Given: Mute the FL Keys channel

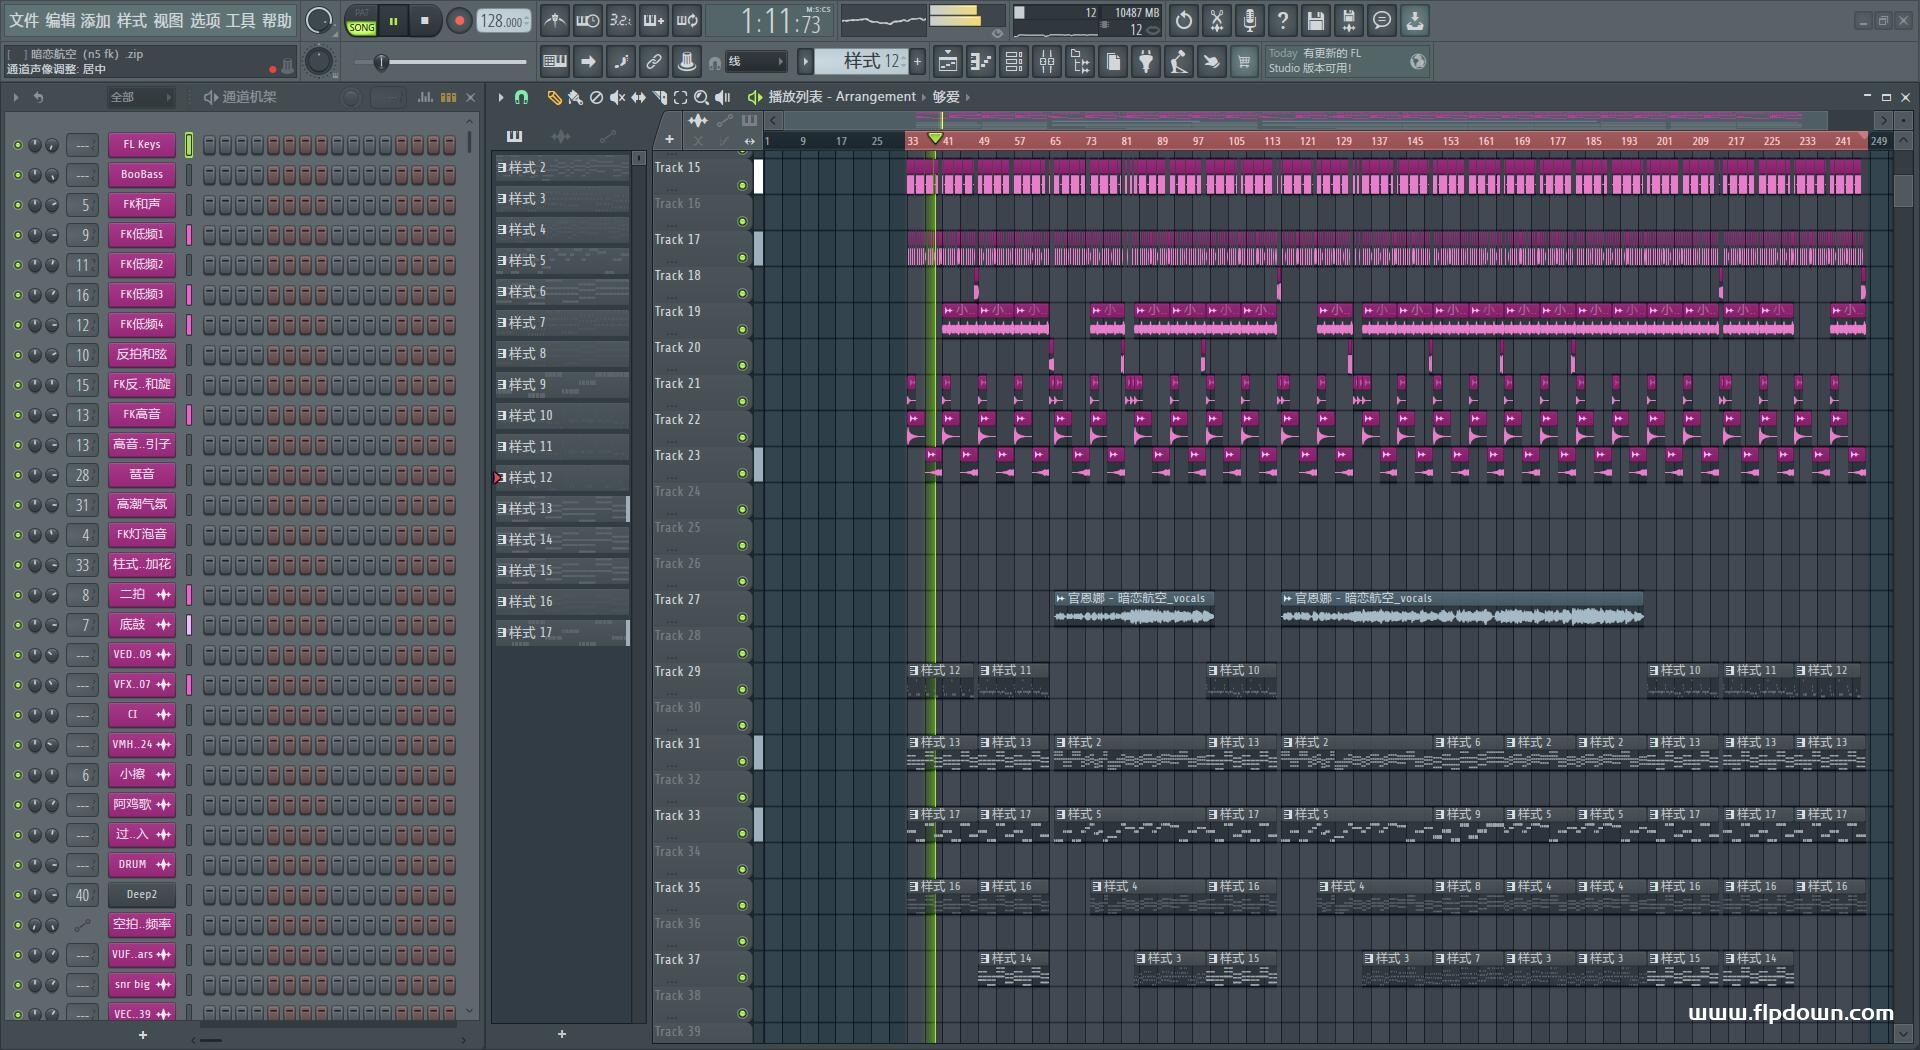Looking at the screenshot, I should (x=17, y=145).
